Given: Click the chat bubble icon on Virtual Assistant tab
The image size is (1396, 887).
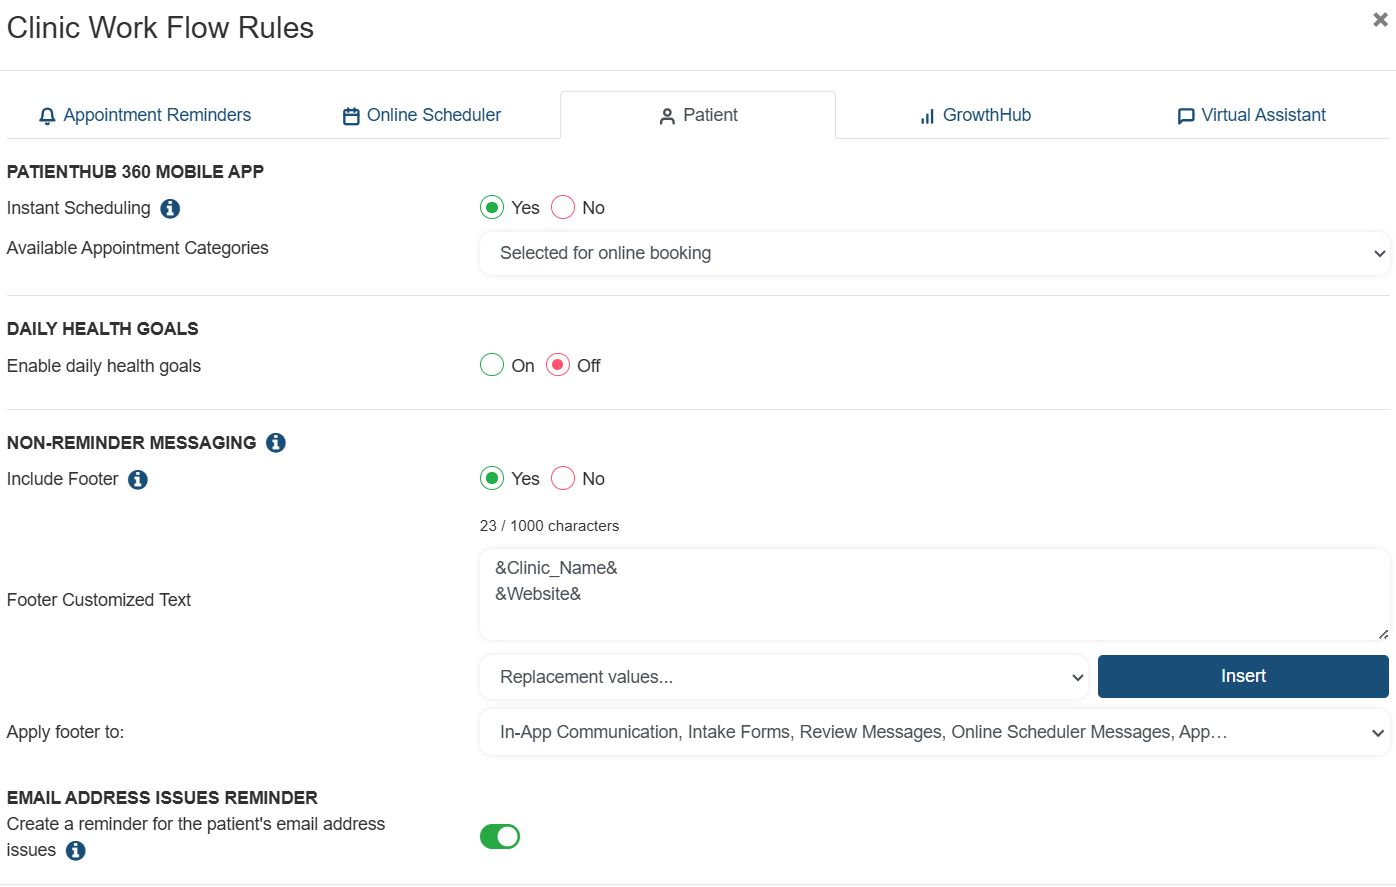Looking at the screenshot, I should click(1186, 116).
